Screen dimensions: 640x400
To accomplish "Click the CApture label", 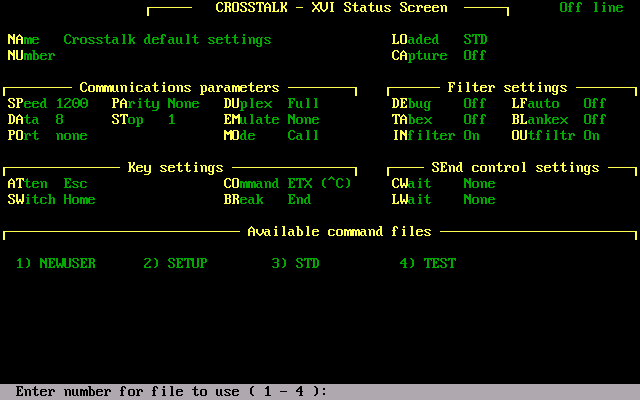I will [x=420, y=56].
